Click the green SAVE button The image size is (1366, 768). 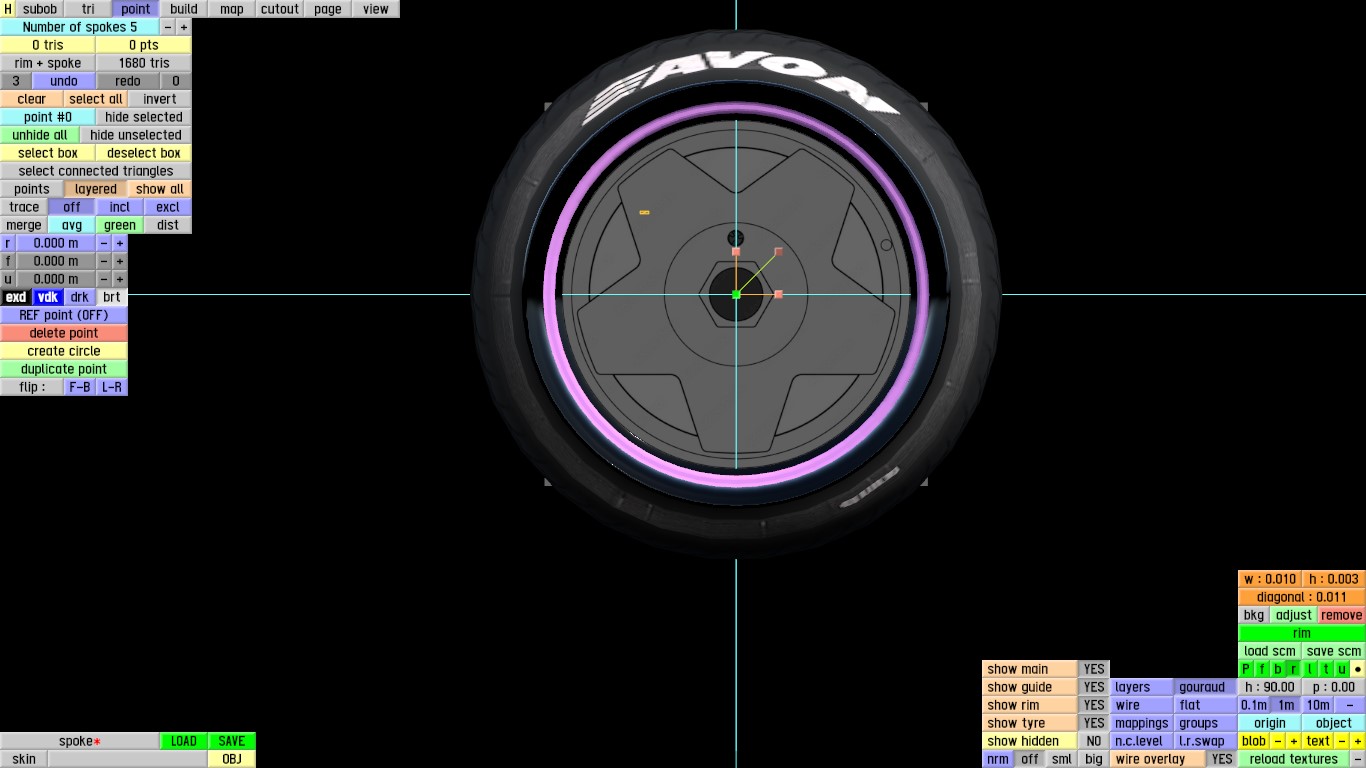[x=232, y=741]
